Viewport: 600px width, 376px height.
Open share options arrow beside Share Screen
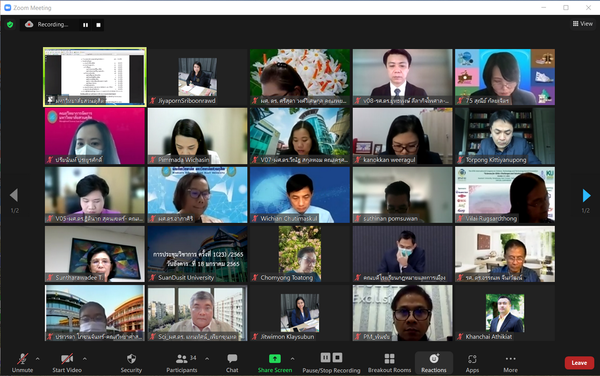[x=292, y=359]
